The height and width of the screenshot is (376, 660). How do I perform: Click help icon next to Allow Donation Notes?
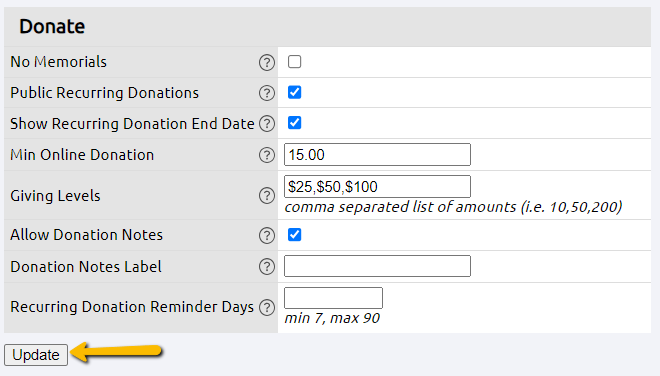pyautogui.click(x=266, y=235)
